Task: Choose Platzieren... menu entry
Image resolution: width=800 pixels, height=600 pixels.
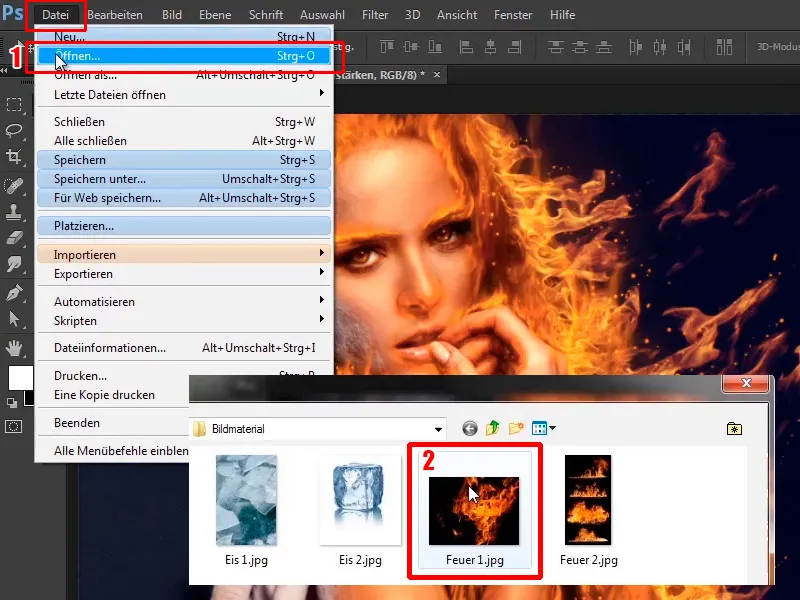Action: coord(184,226)
